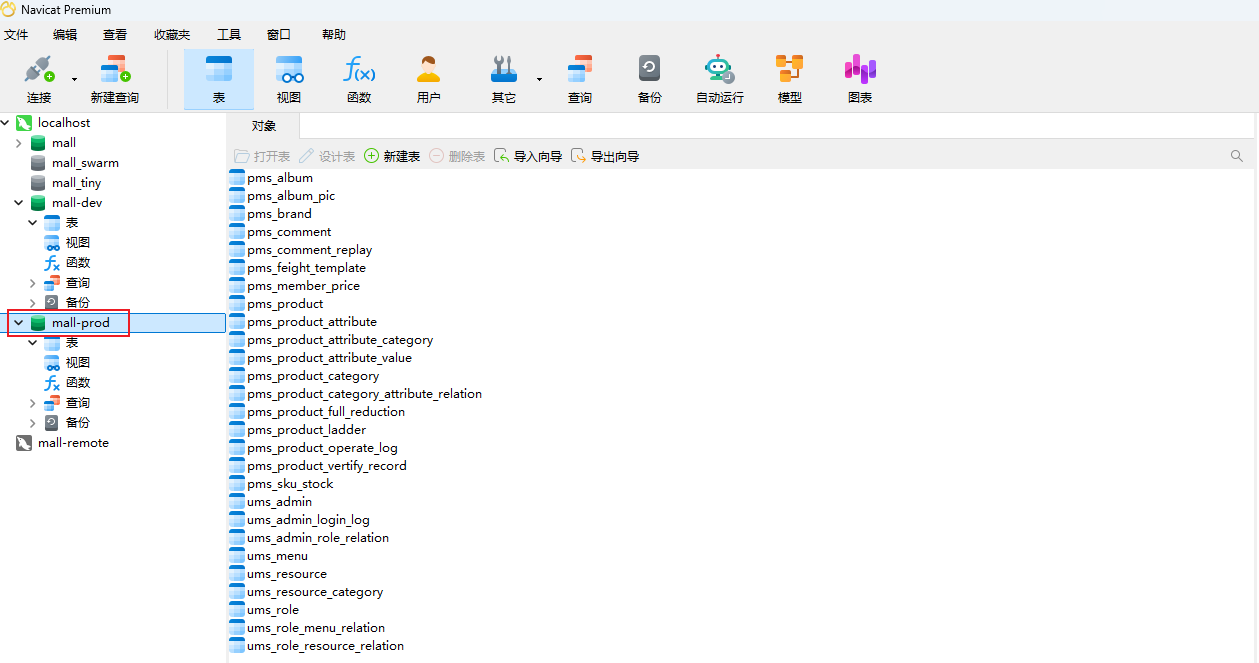Select the mall_swarm database

(x=85, y=163)
